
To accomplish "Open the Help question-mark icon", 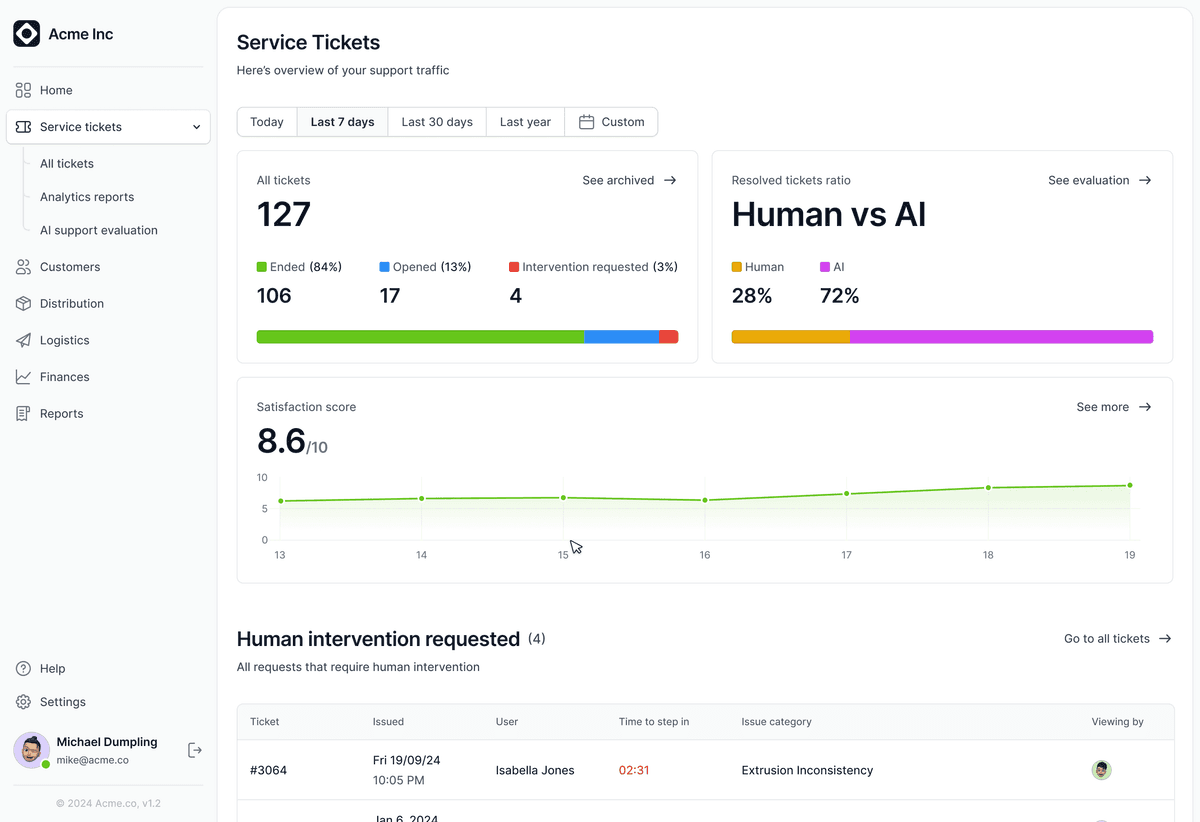I will (x=23, y=668).
